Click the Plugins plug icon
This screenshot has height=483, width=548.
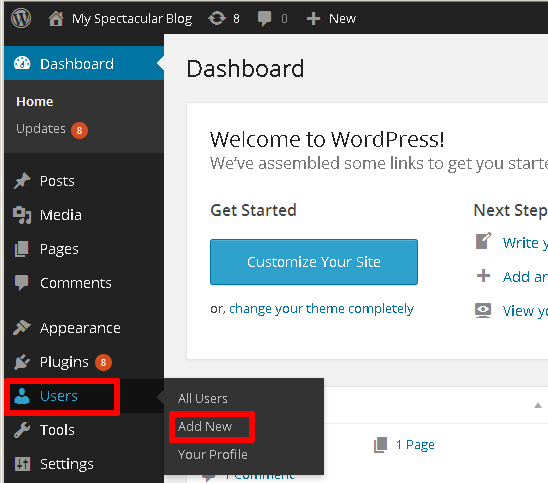click(x=22, y=362)
